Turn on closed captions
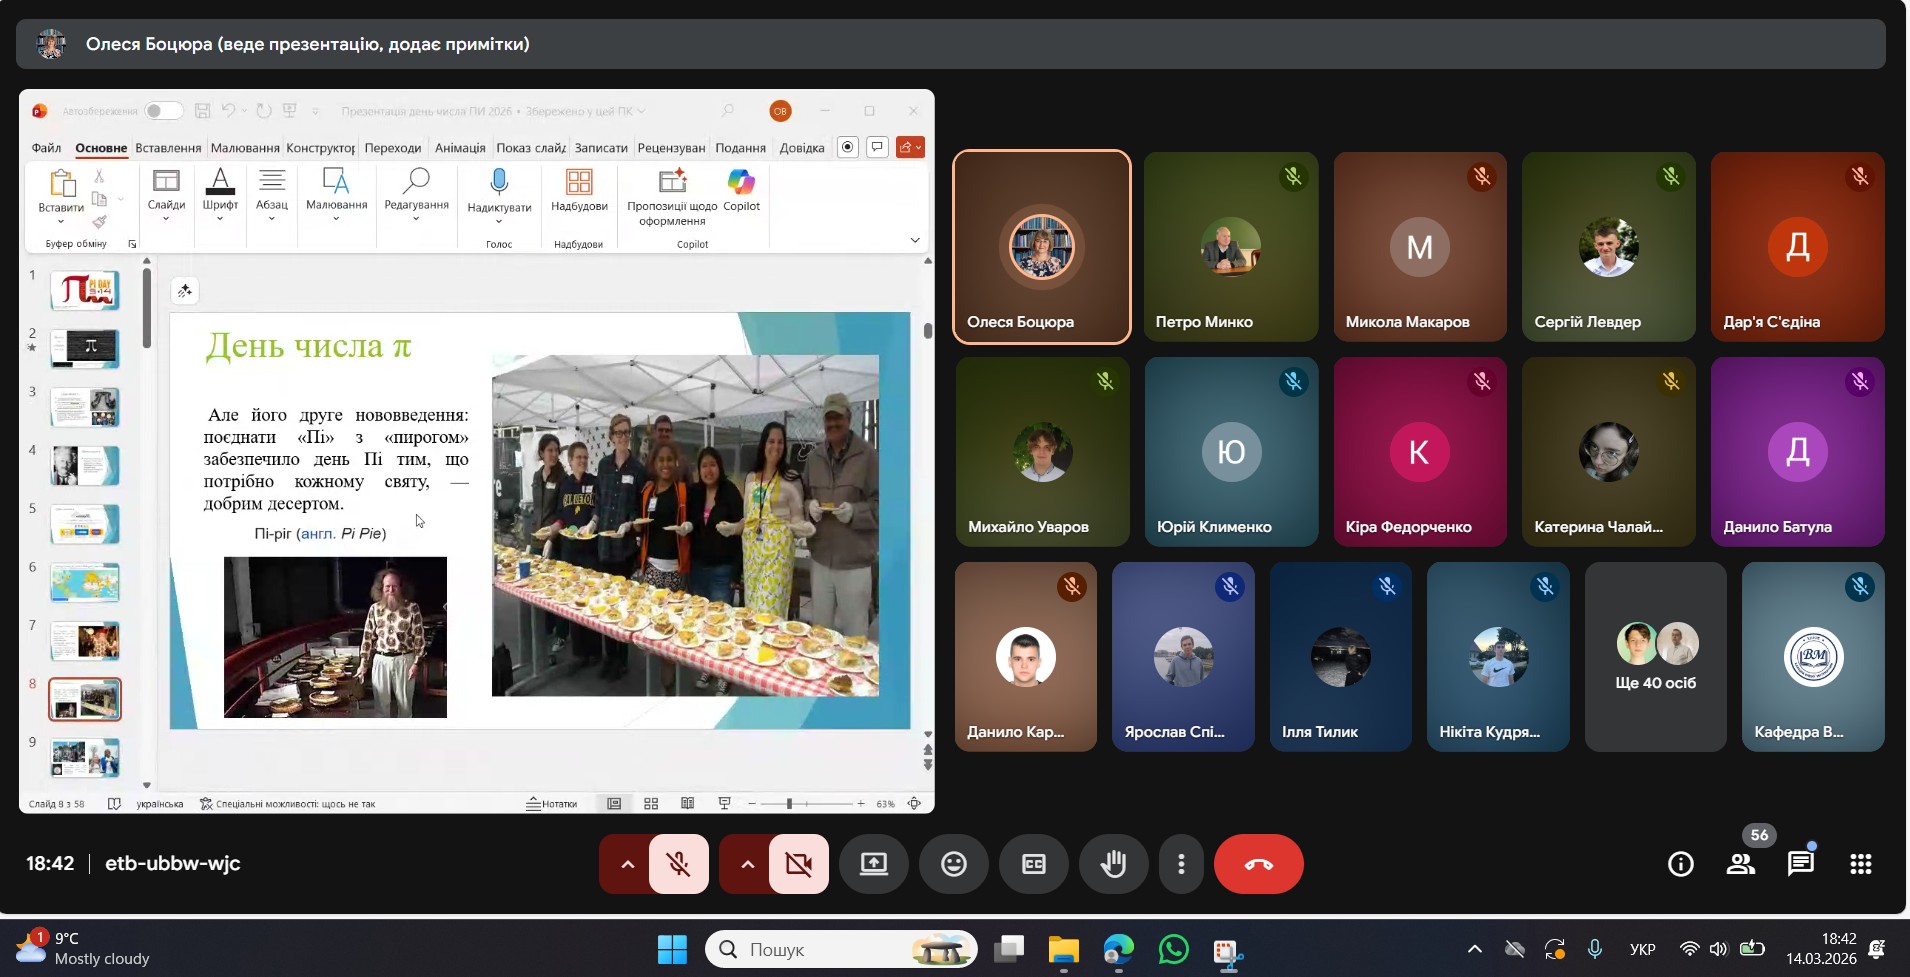Screen dimensions: 1910x977 point(1034,864)
